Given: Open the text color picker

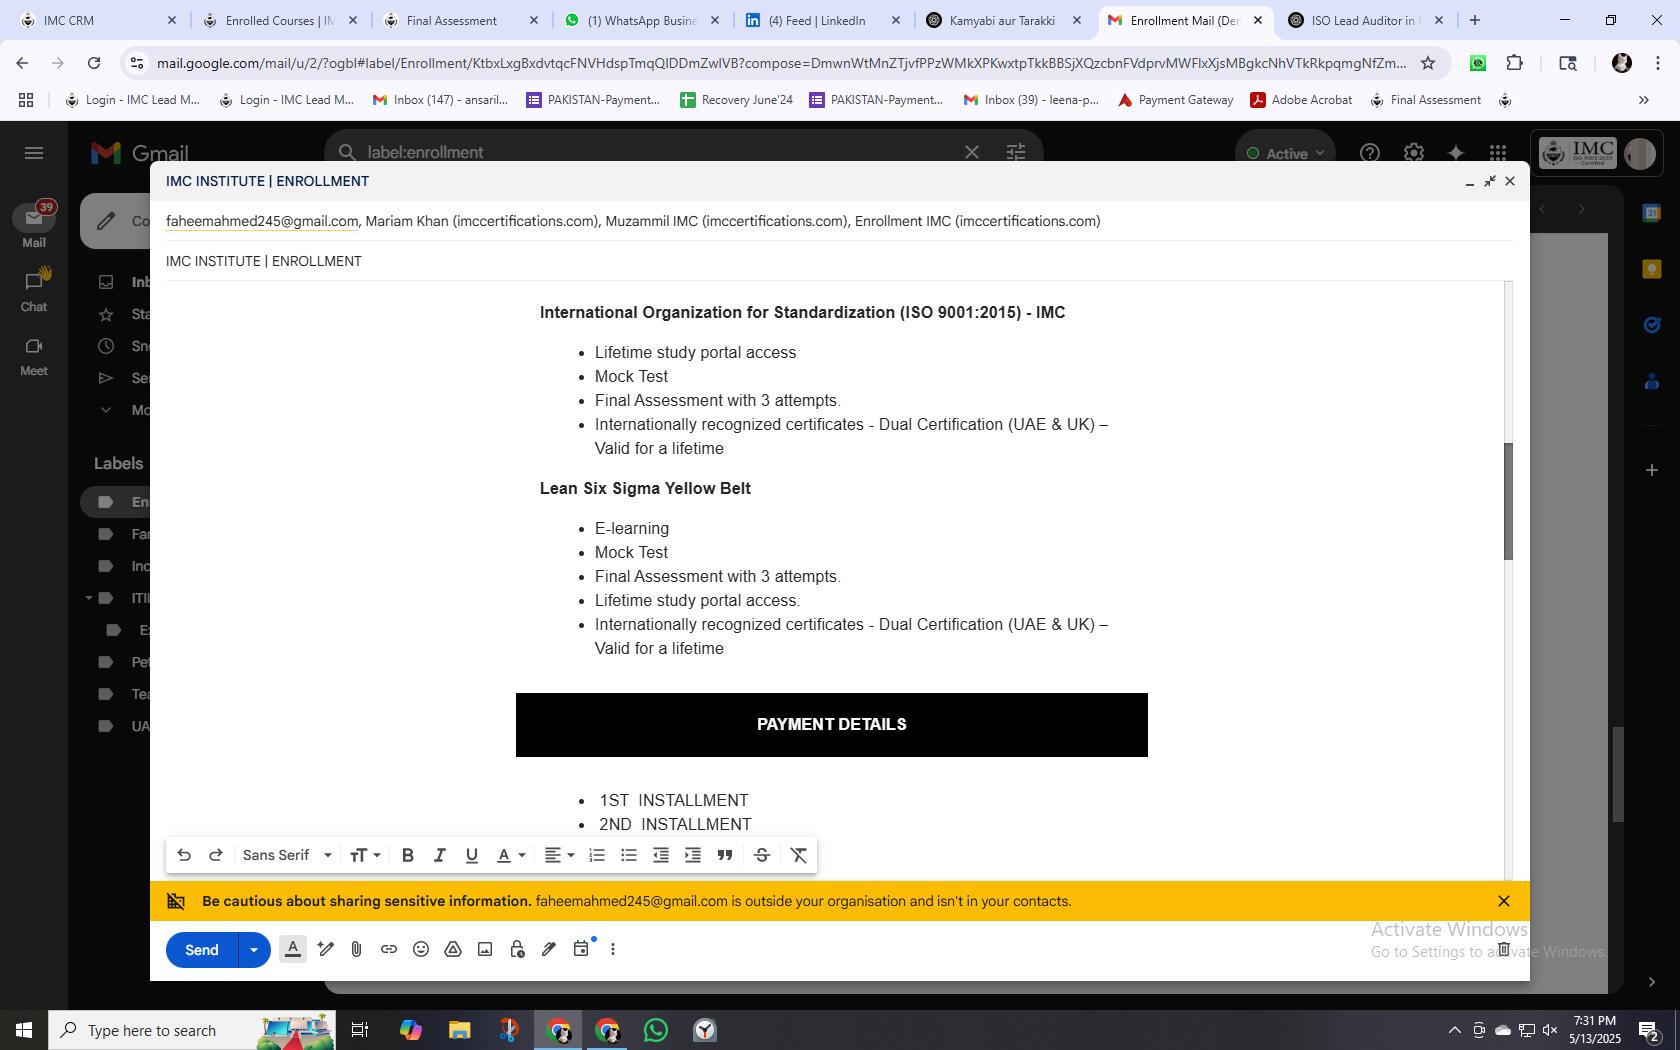Looking at the screenshot, I should 511,855.
